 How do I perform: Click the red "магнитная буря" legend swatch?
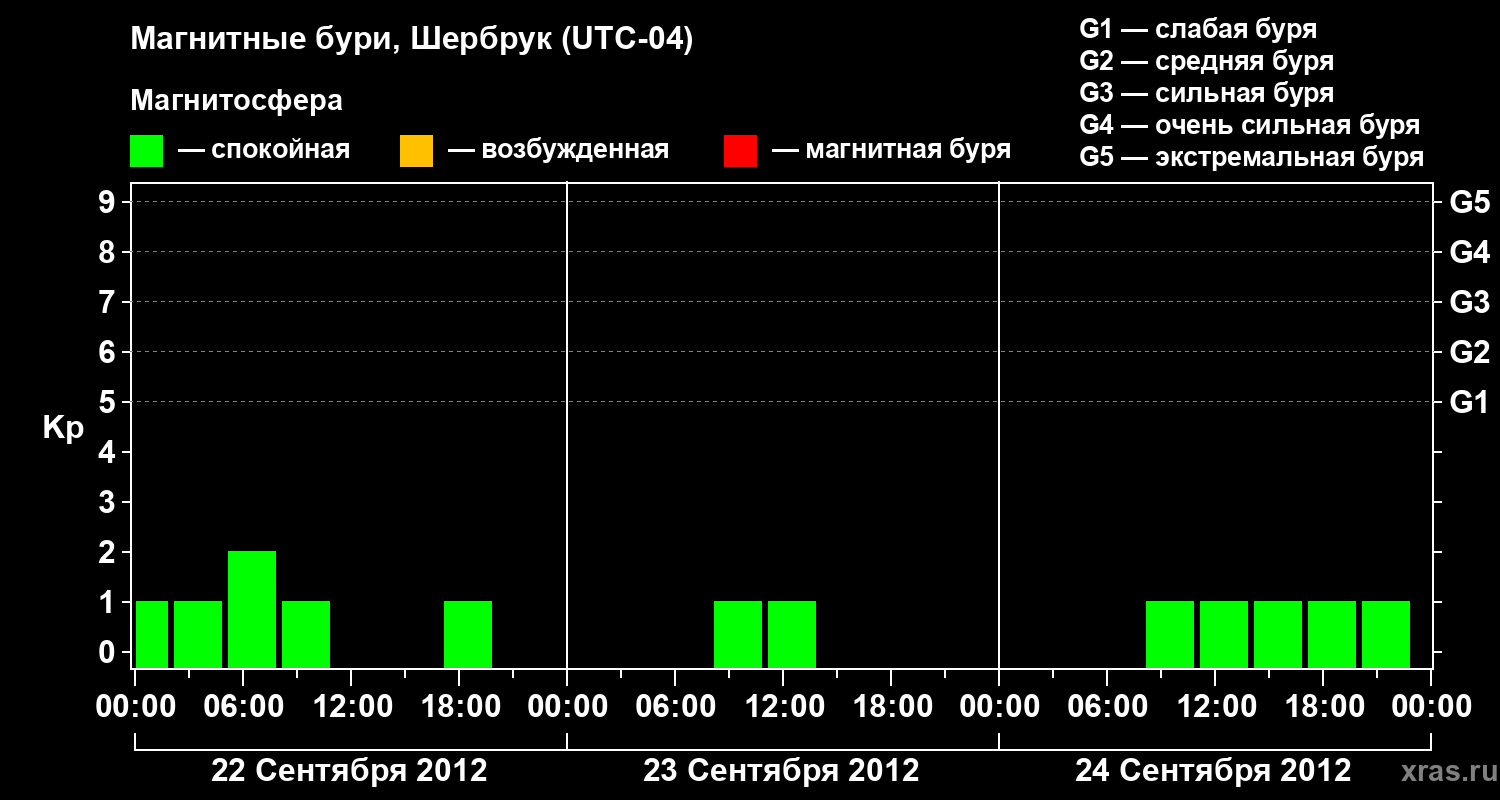tap(741, 151)
